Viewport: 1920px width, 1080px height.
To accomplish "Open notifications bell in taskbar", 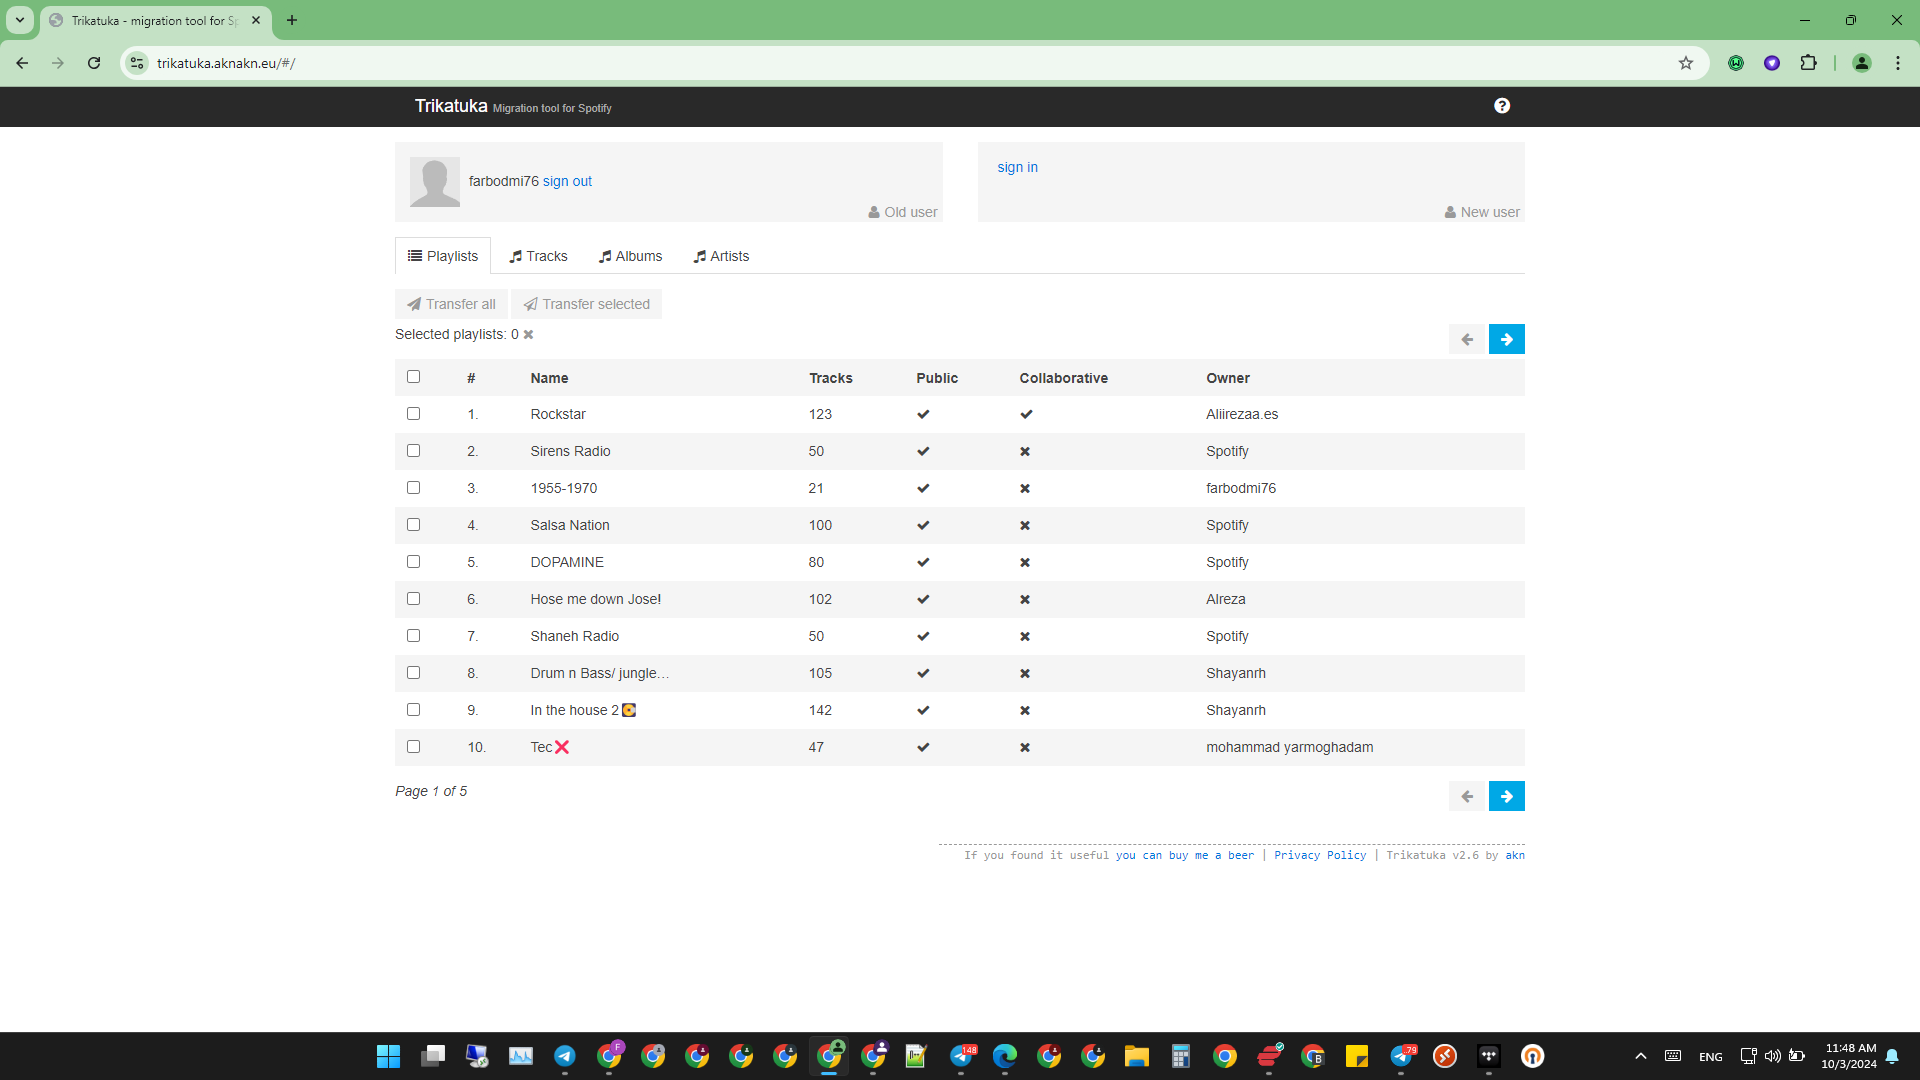I will 1892,1056.
